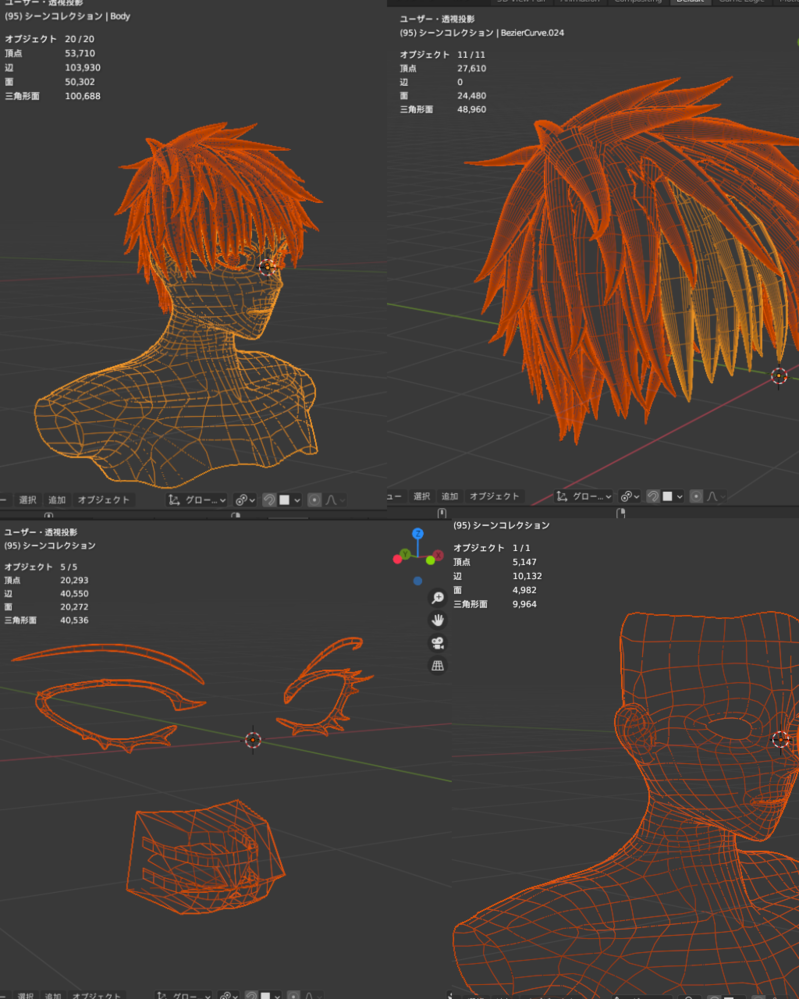Click the red X axis on navigation gizmo
This screenshot has height=999, width=799.
438,556
